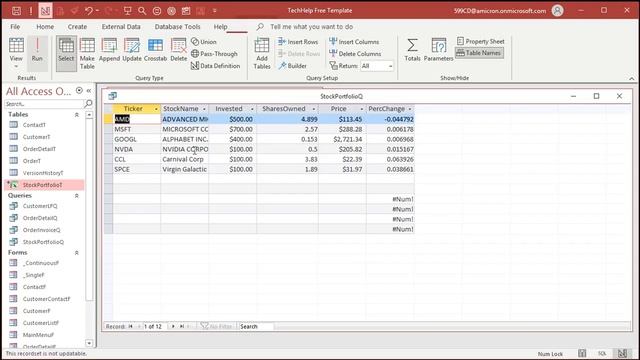Viewport: 640px width, 360px height.
Task: Open the MainMenuF form in the navigation pane
Action: click(38, 335)
